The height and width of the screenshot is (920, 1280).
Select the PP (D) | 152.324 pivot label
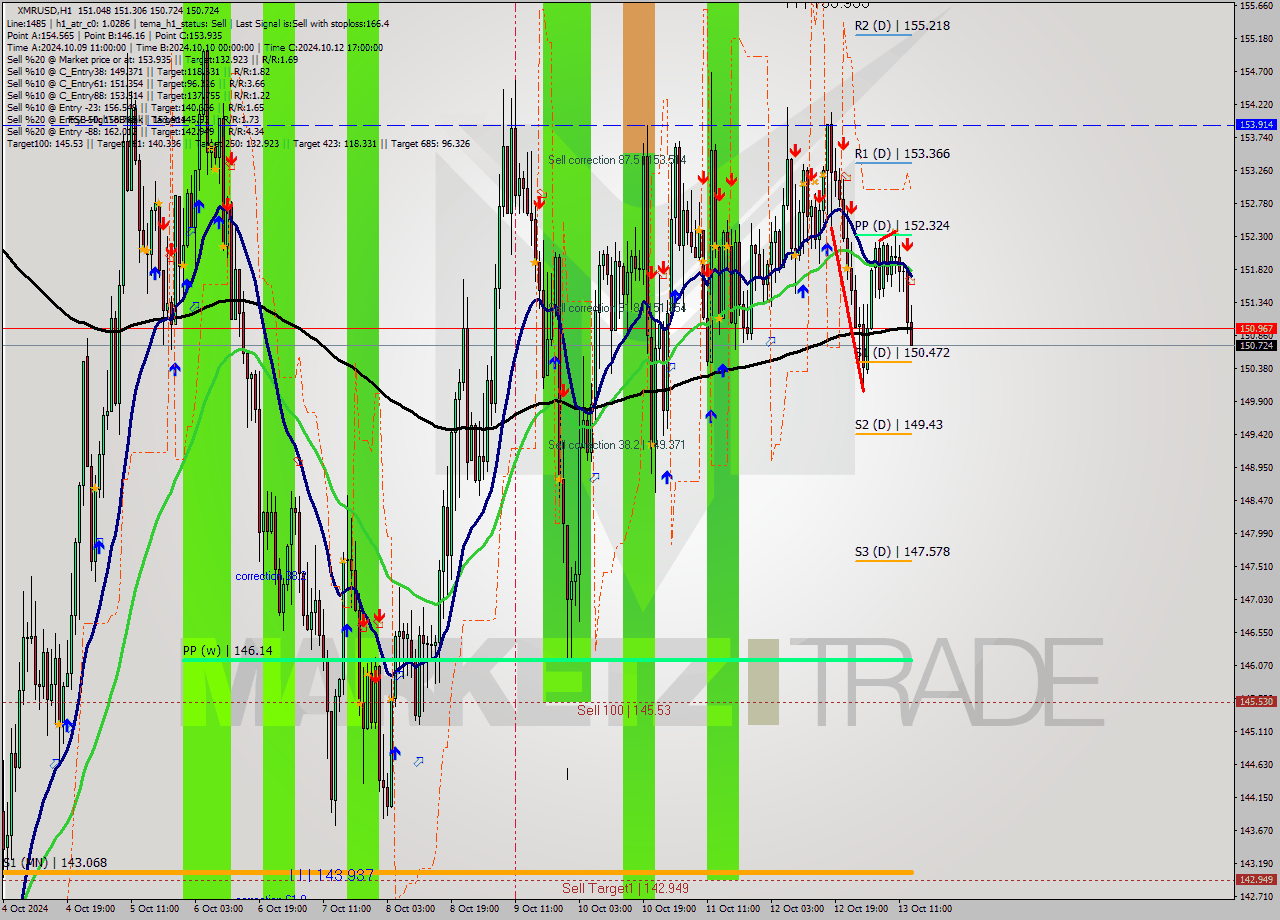[x=902, y=226]
